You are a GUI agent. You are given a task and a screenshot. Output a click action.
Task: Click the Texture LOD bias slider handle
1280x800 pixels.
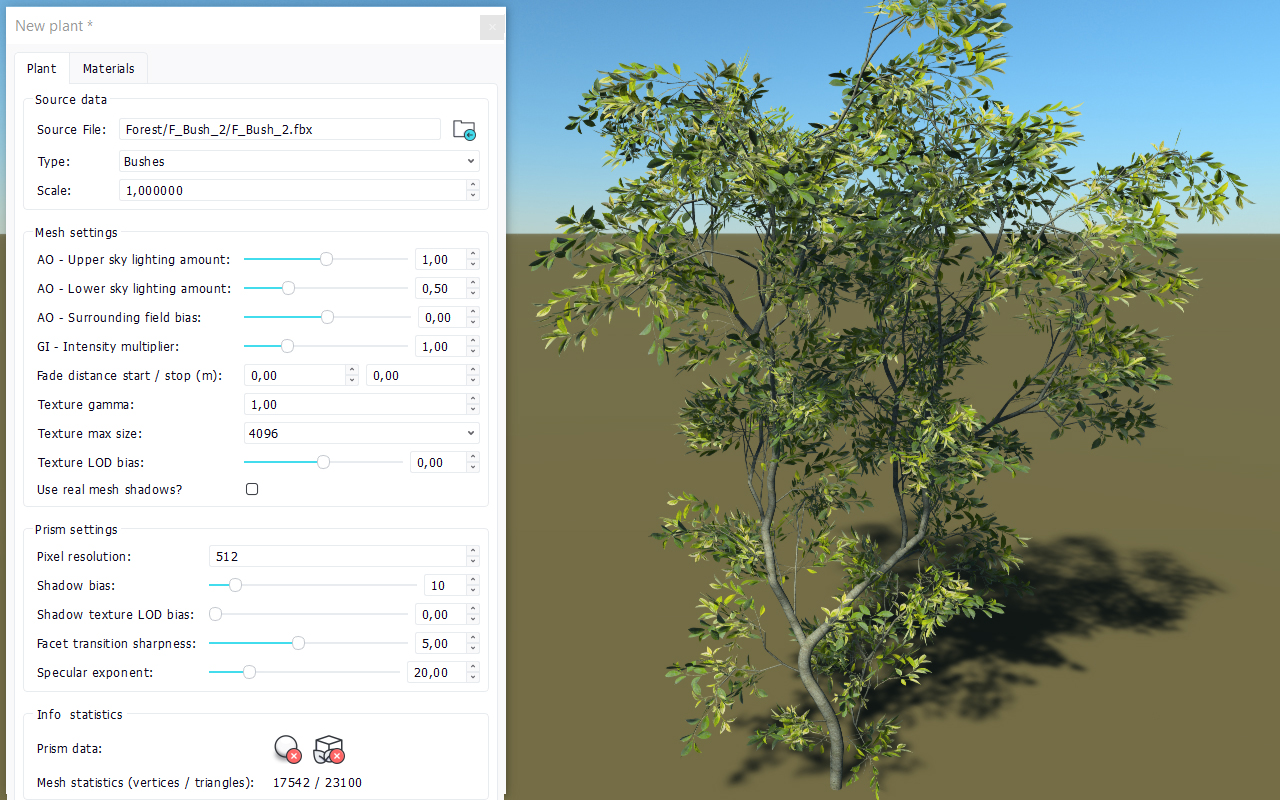(x=323, y=462)
